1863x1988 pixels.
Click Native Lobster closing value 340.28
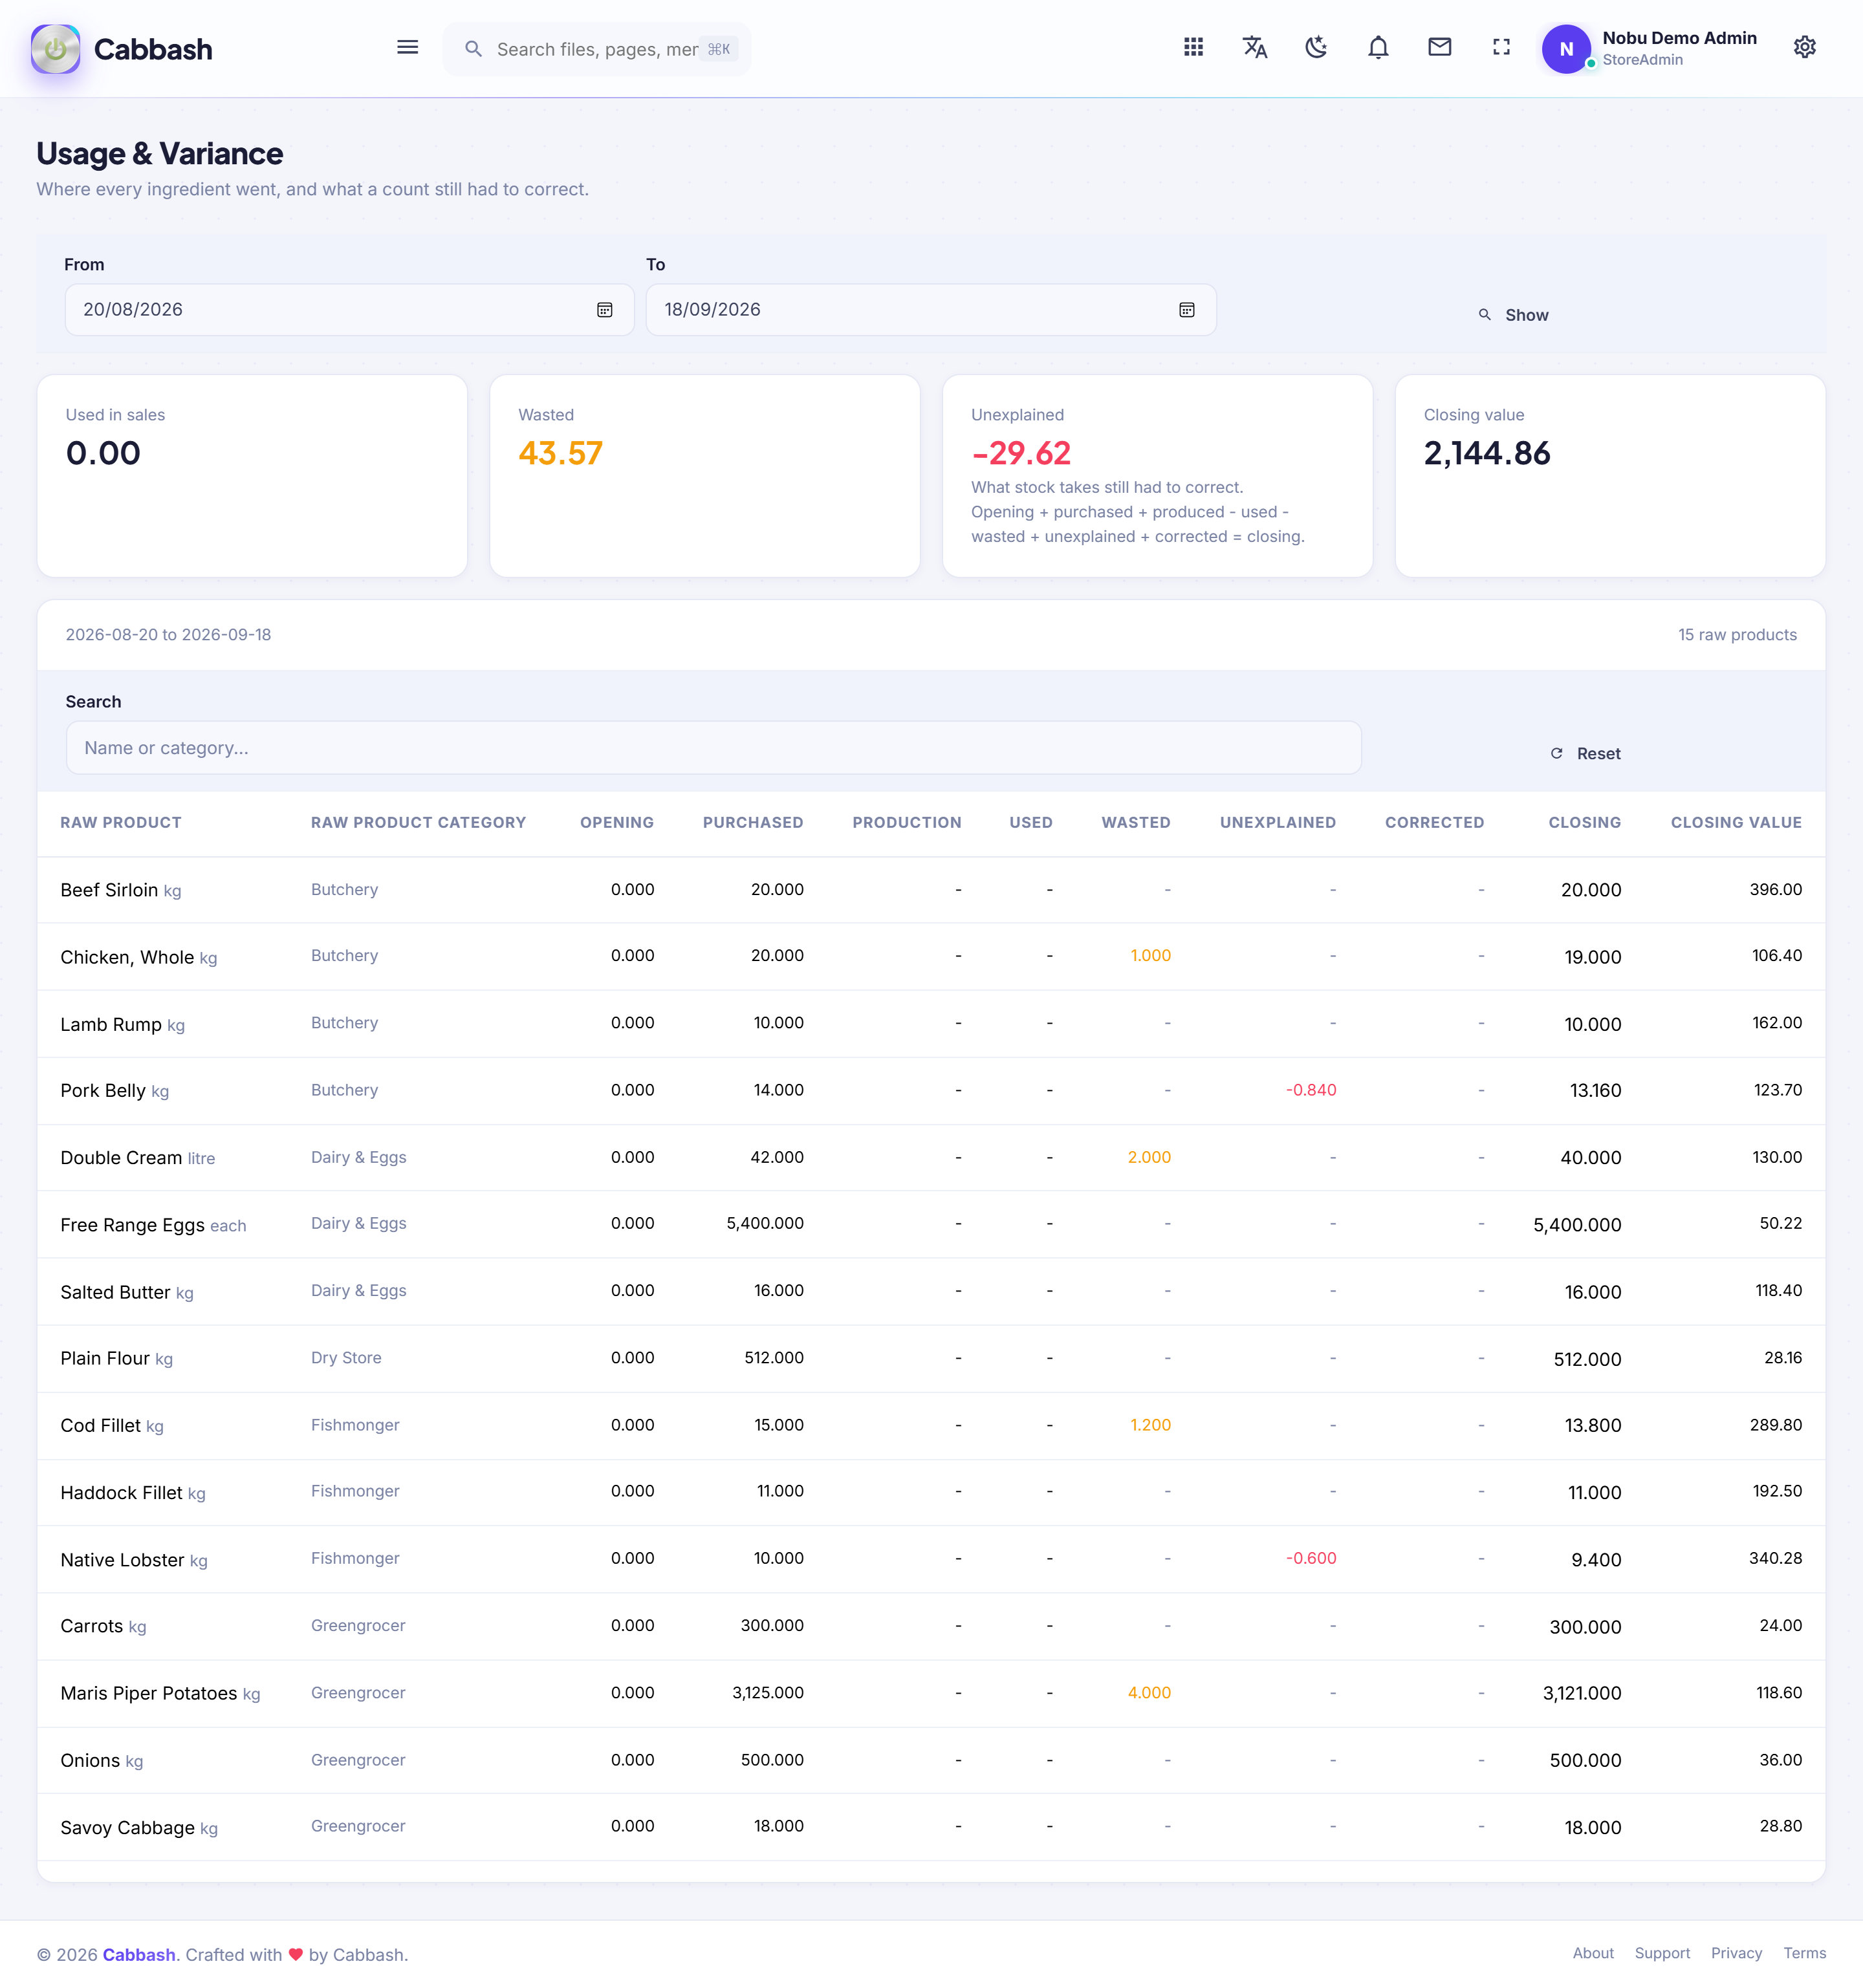(1775, 1558)
